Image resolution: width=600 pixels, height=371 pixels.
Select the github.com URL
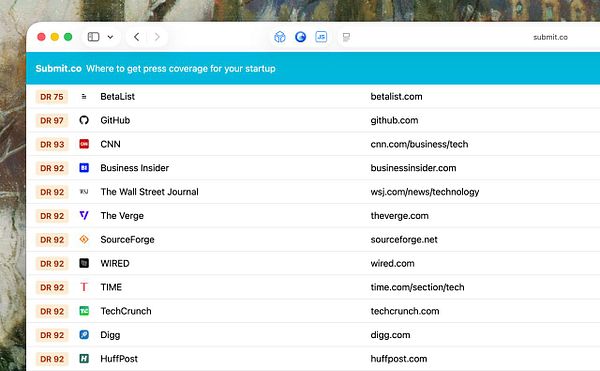(394, 120)
